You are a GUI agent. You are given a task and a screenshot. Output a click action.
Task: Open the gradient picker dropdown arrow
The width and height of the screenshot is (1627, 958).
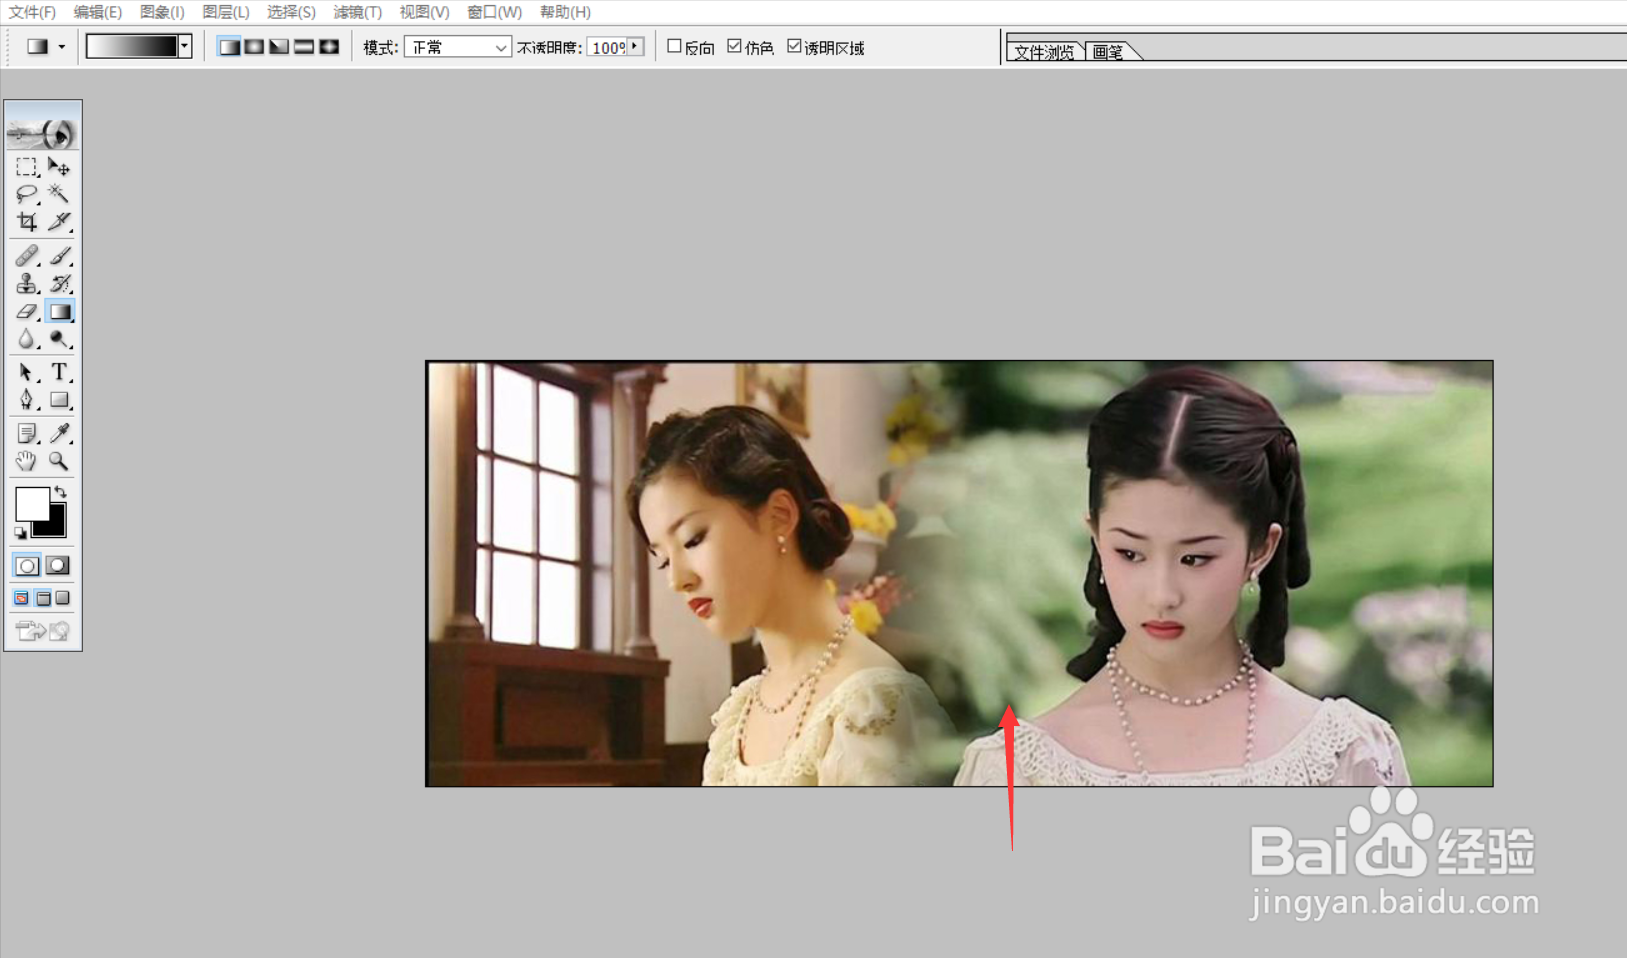pos(185,46)
